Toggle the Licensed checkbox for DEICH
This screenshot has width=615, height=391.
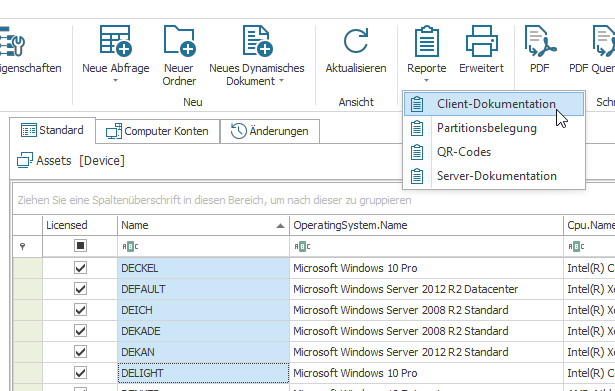[x=80, y=310]
